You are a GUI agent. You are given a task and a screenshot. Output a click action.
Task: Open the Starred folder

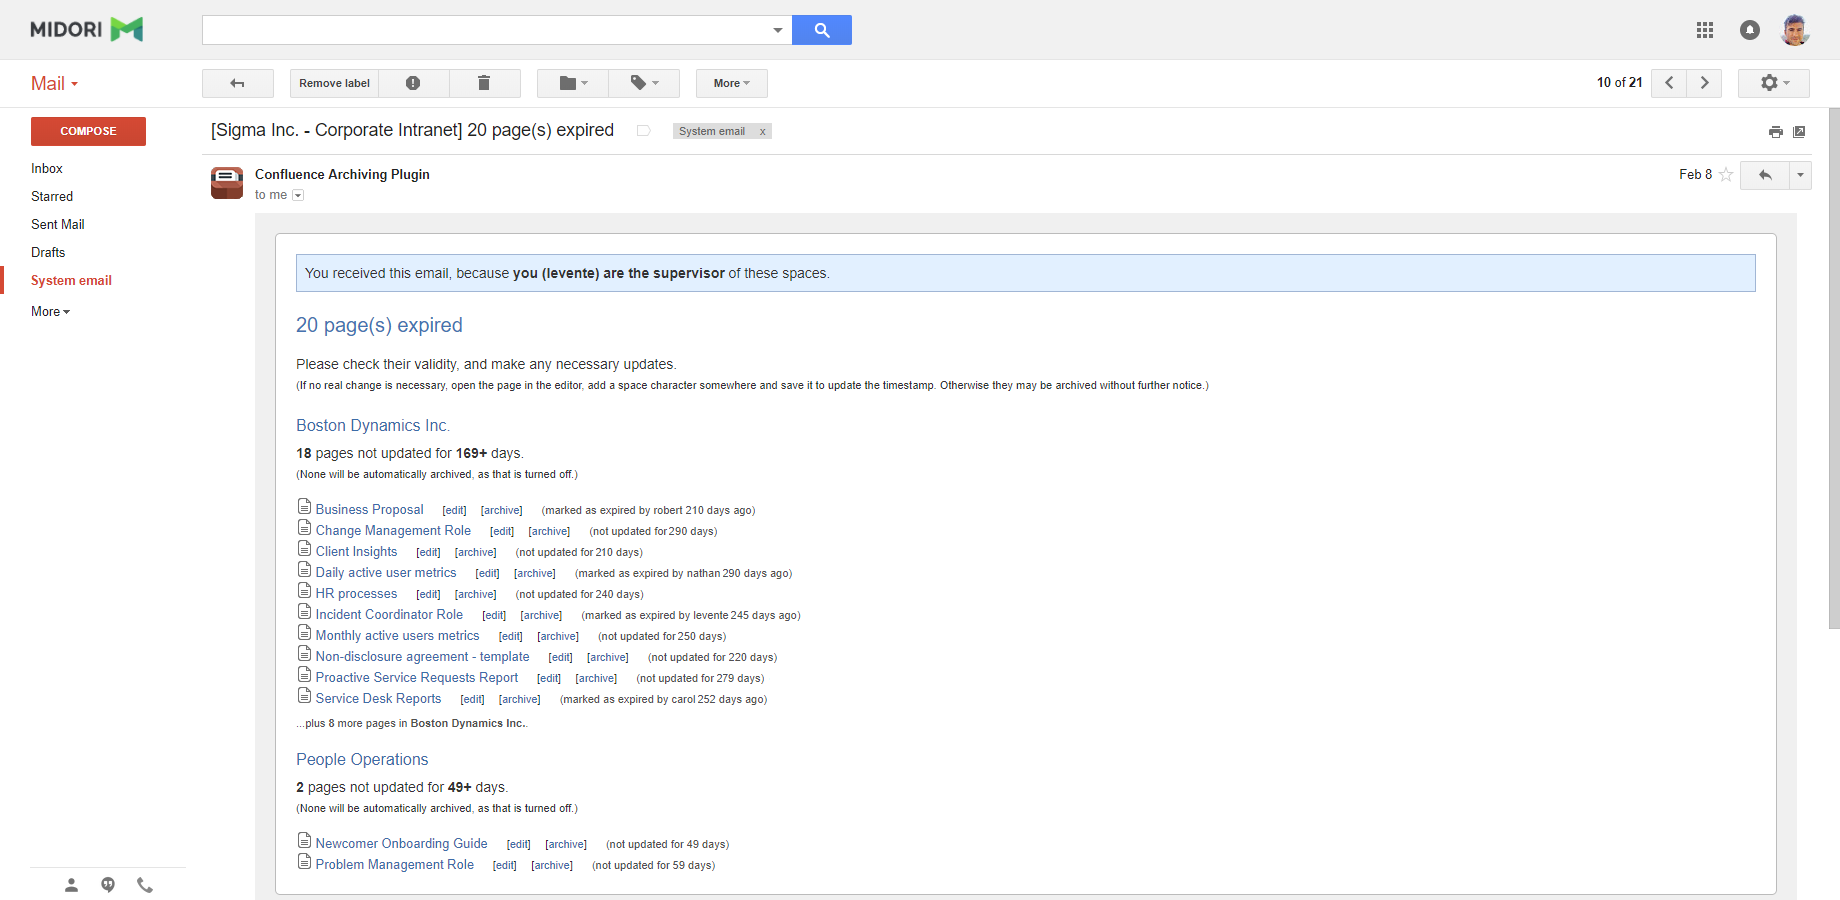click(51, 196)
